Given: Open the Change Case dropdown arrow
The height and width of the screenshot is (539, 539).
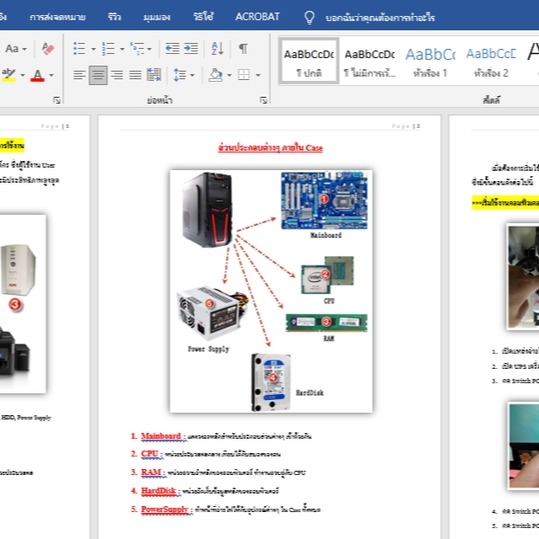Looking at the screenshot, I should [24, 49].
